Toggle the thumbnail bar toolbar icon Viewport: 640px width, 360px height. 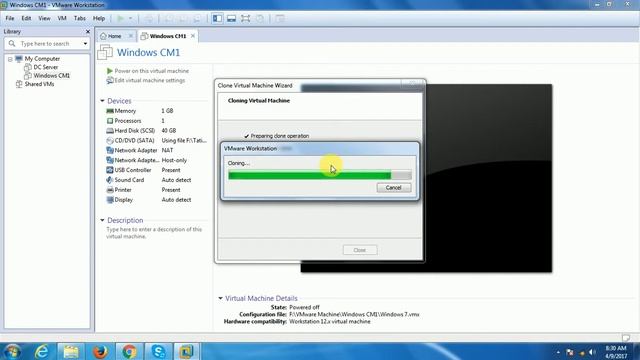(x=231, y=18)
